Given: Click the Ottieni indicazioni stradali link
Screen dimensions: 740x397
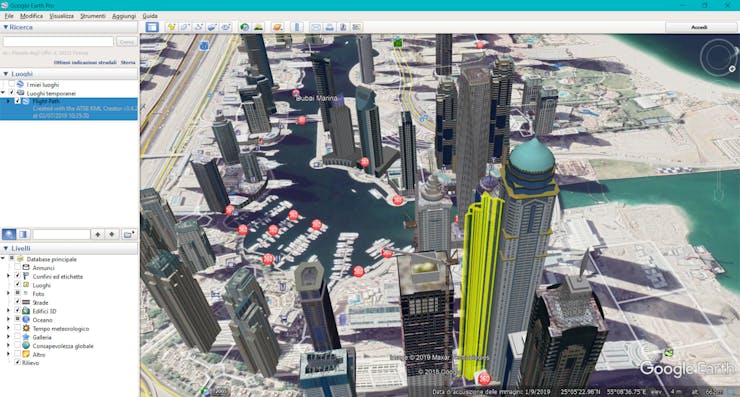Looking at the screenshot, I should (x=85, y=62).
